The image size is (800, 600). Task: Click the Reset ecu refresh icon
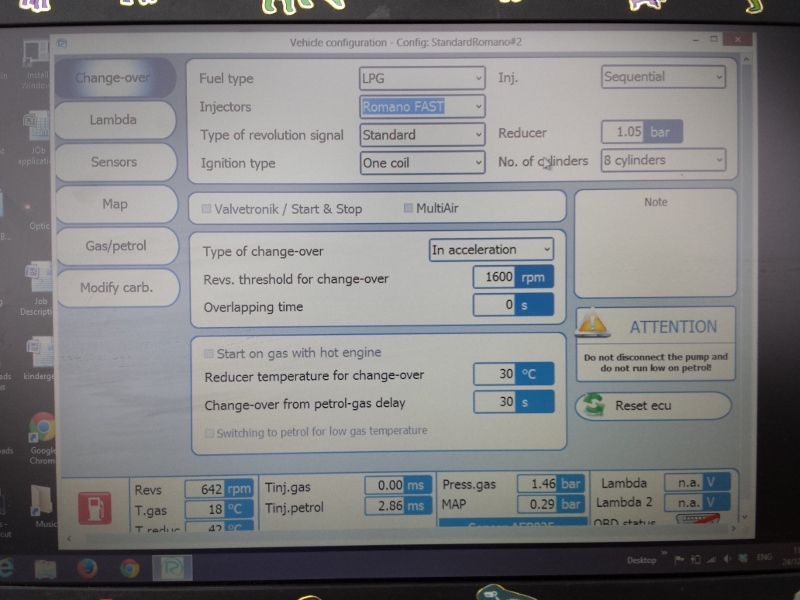pos(595,405)
